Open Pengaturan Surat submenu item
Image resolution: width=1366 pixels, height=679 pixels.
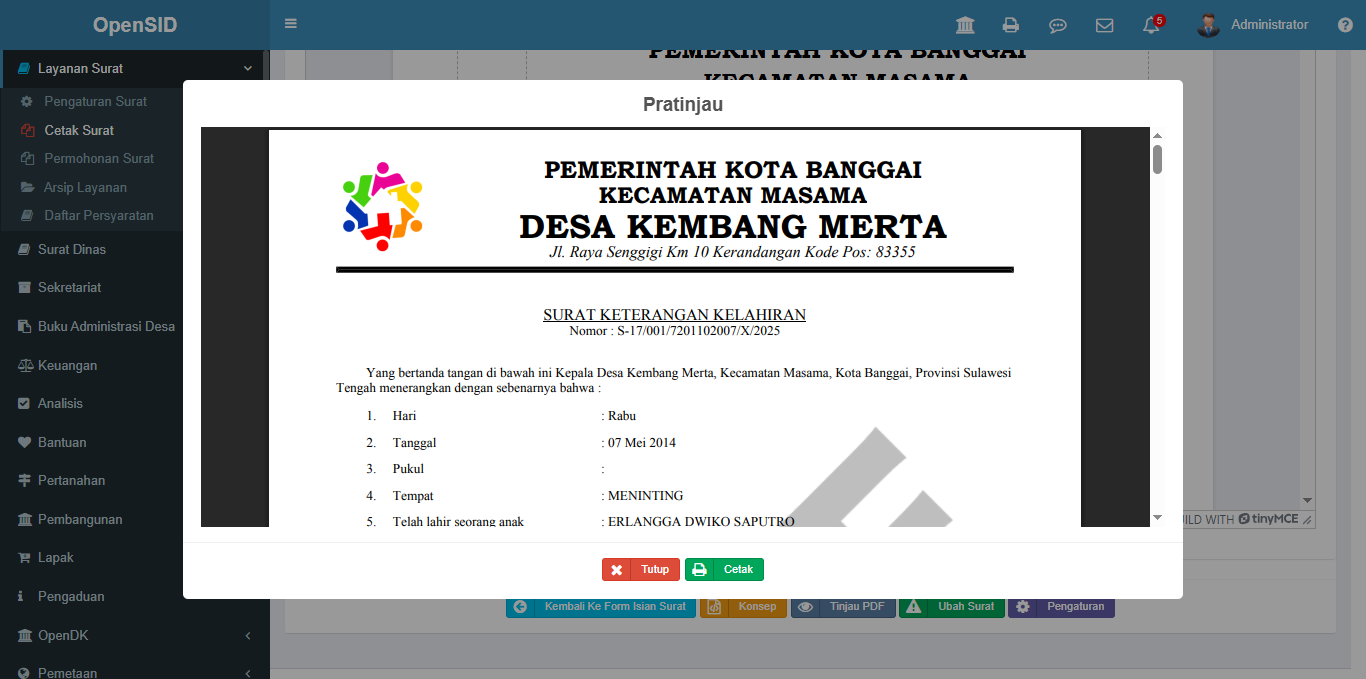tap(95, 101)
